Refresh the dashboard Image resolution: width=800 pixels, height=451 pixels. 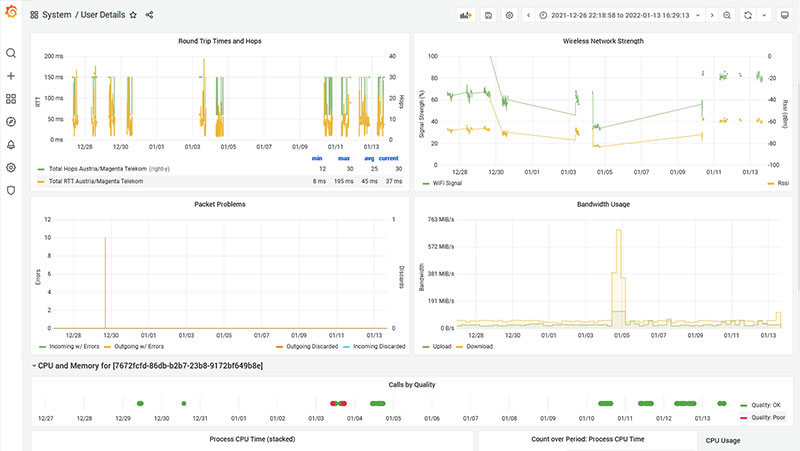click(x=748, y=15)
